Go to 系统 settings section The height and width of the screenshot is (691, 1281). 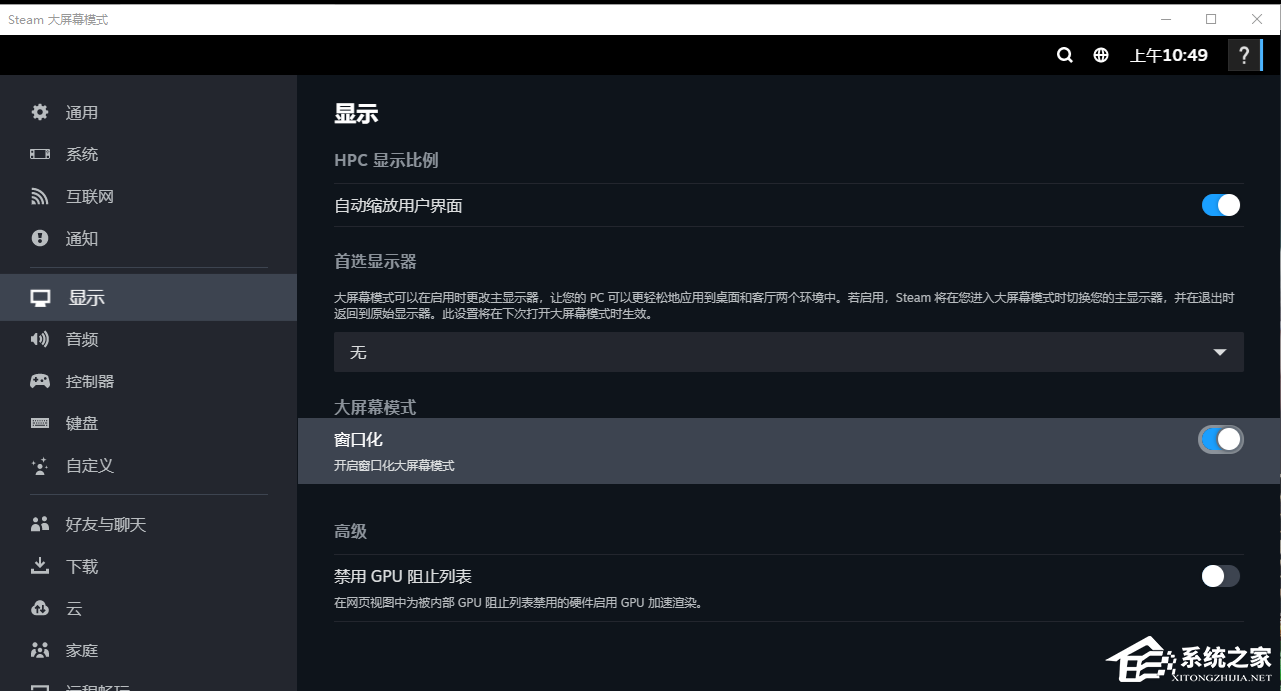click(x=148, y=154)
